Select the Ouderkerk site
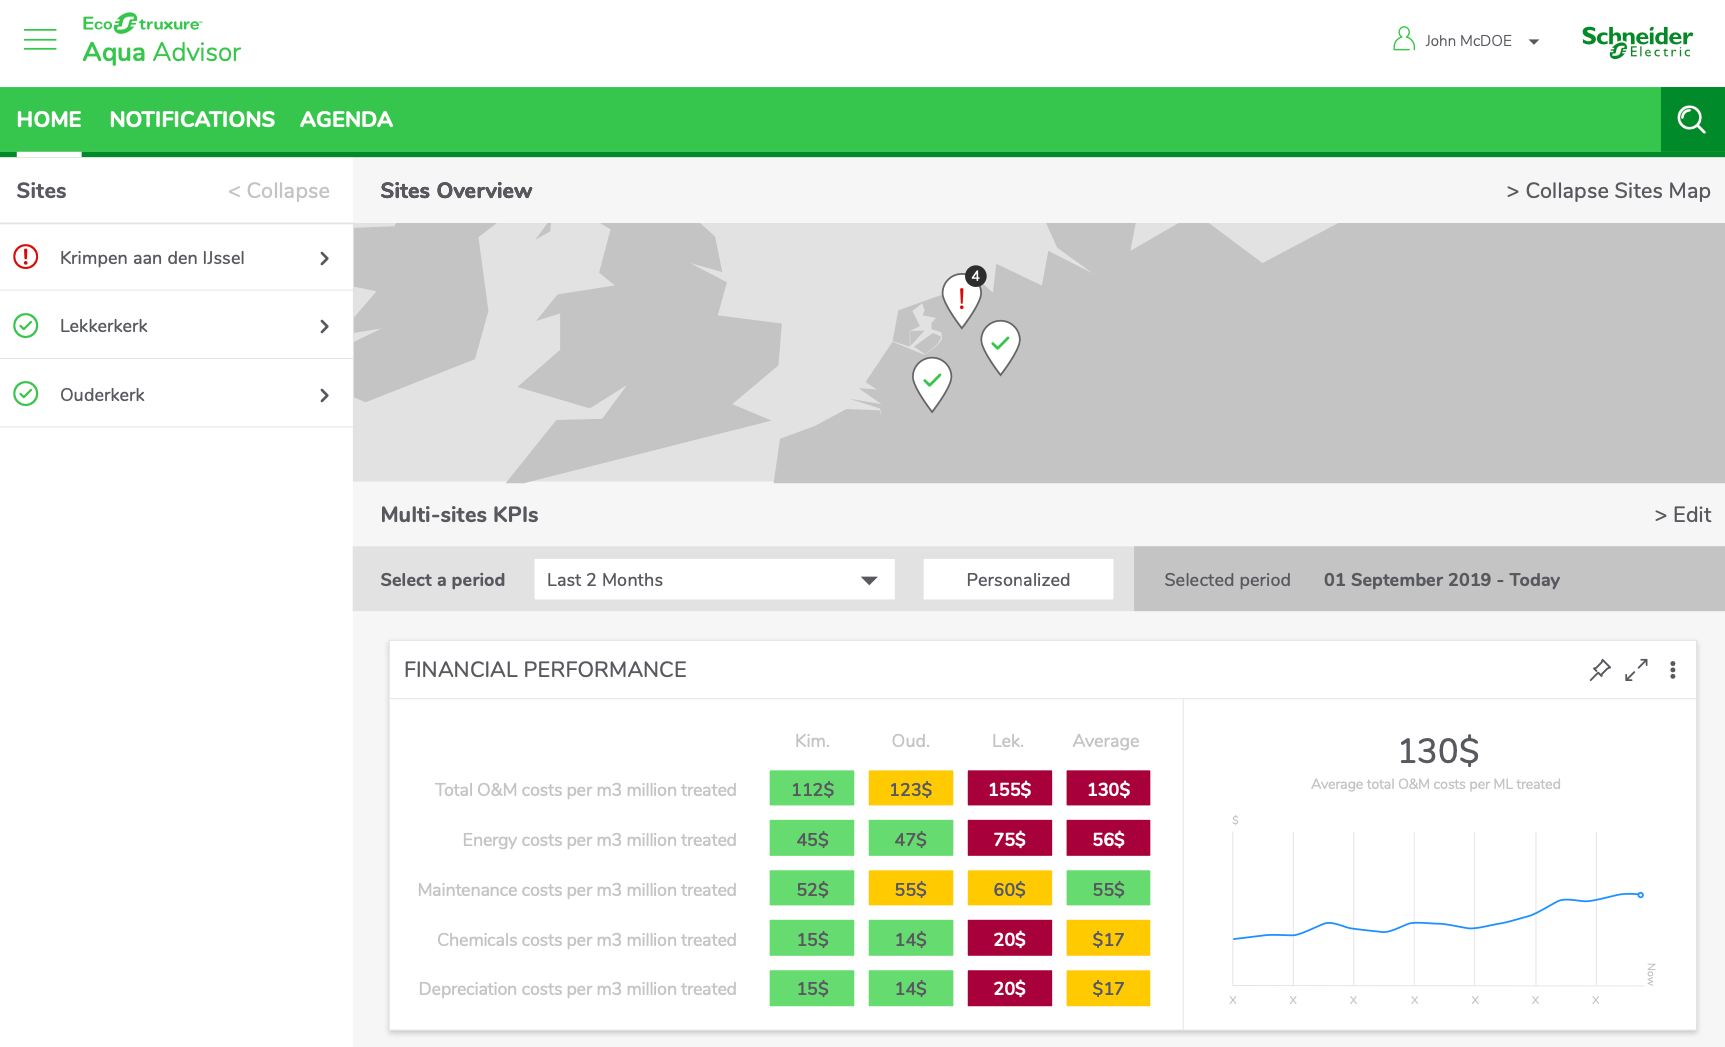This screenshot has height=1047, width=1725. pos(176,395)
